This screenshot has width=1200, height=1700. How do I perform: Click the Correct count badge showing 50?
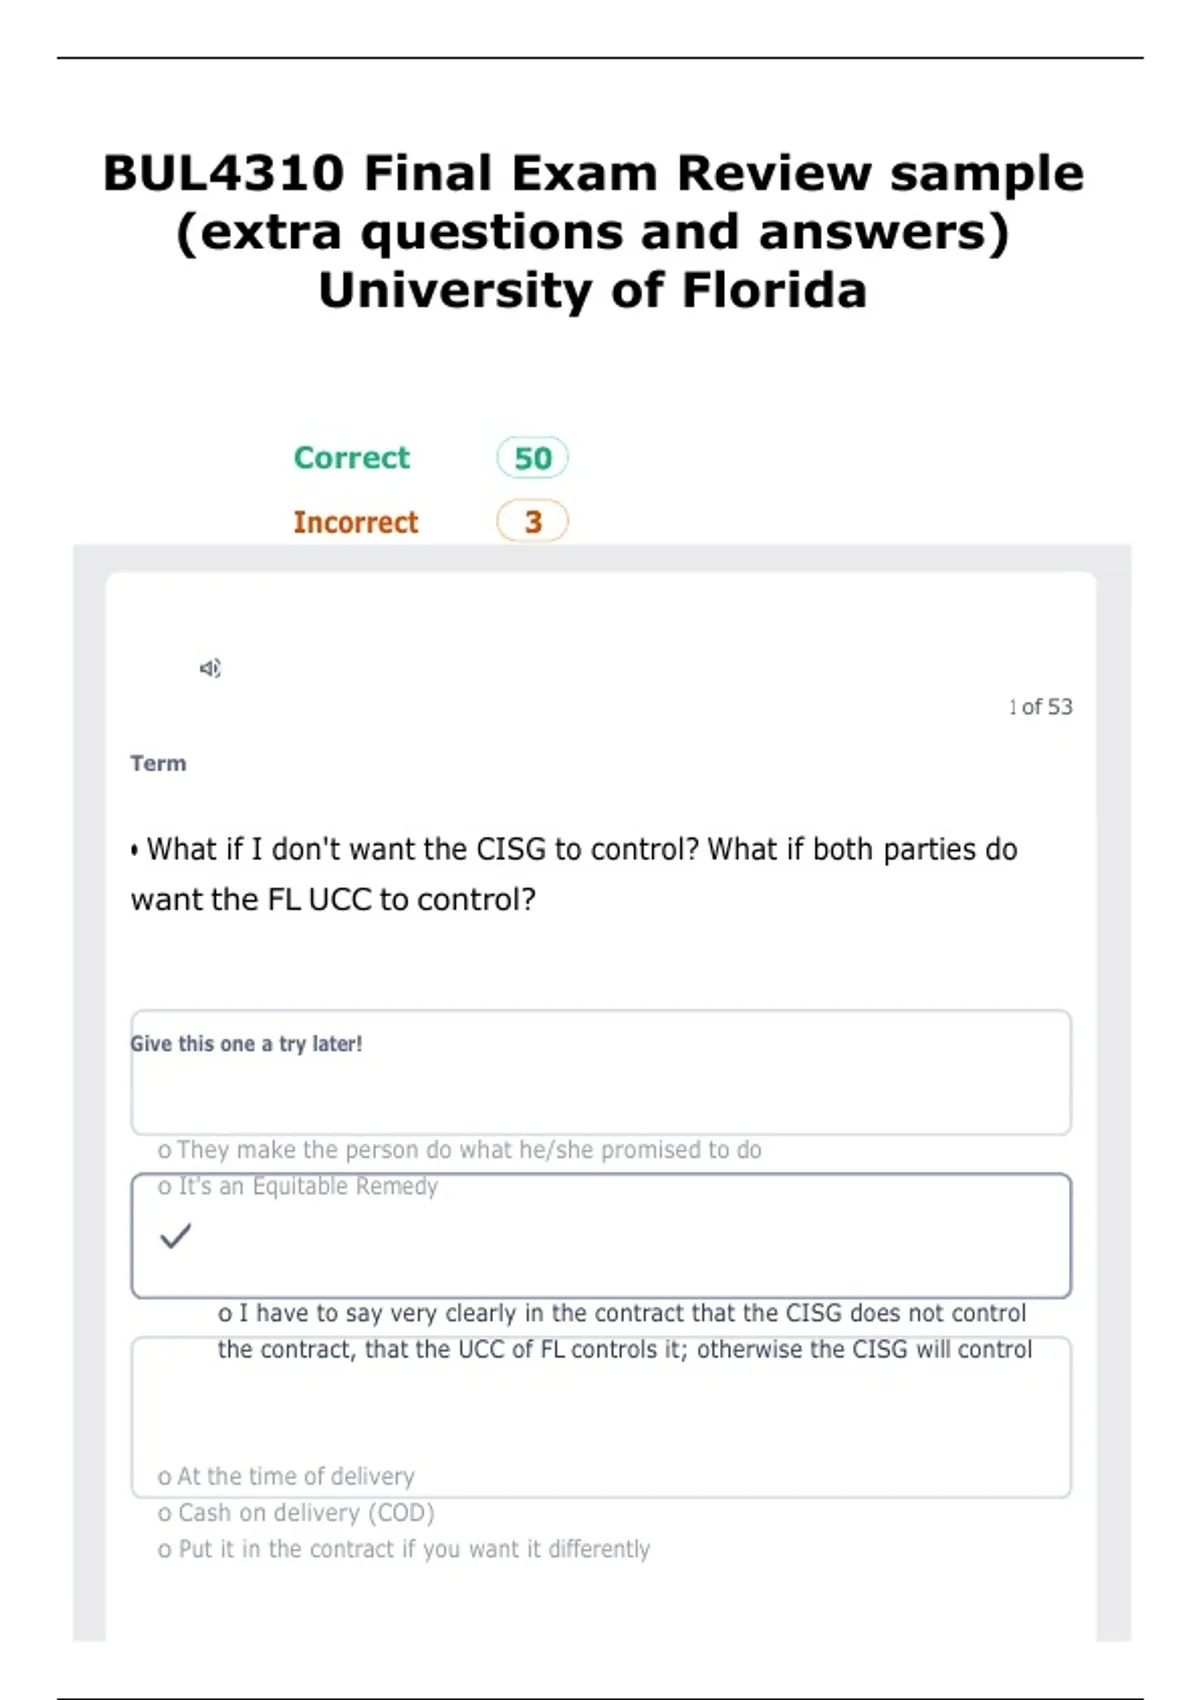pyautogui.click(x=533, y=458)
